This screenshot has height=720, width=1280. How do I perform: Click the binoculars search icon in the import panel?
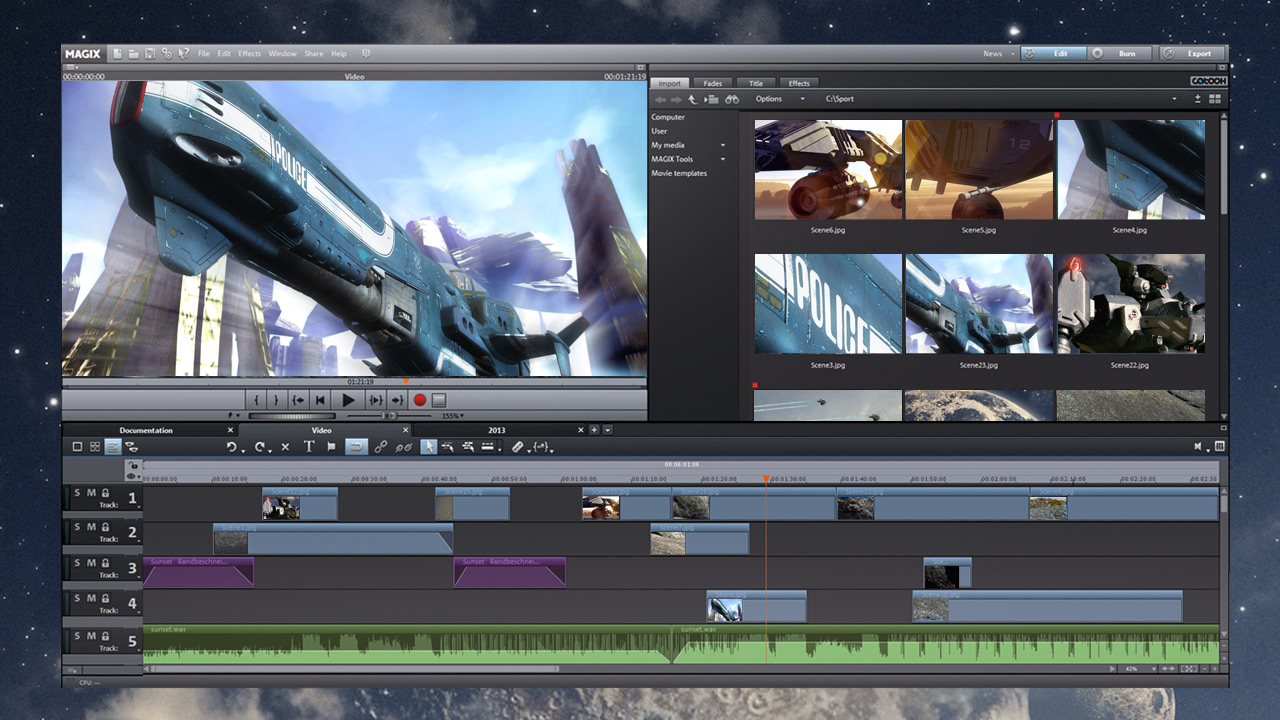coord(733,99)
